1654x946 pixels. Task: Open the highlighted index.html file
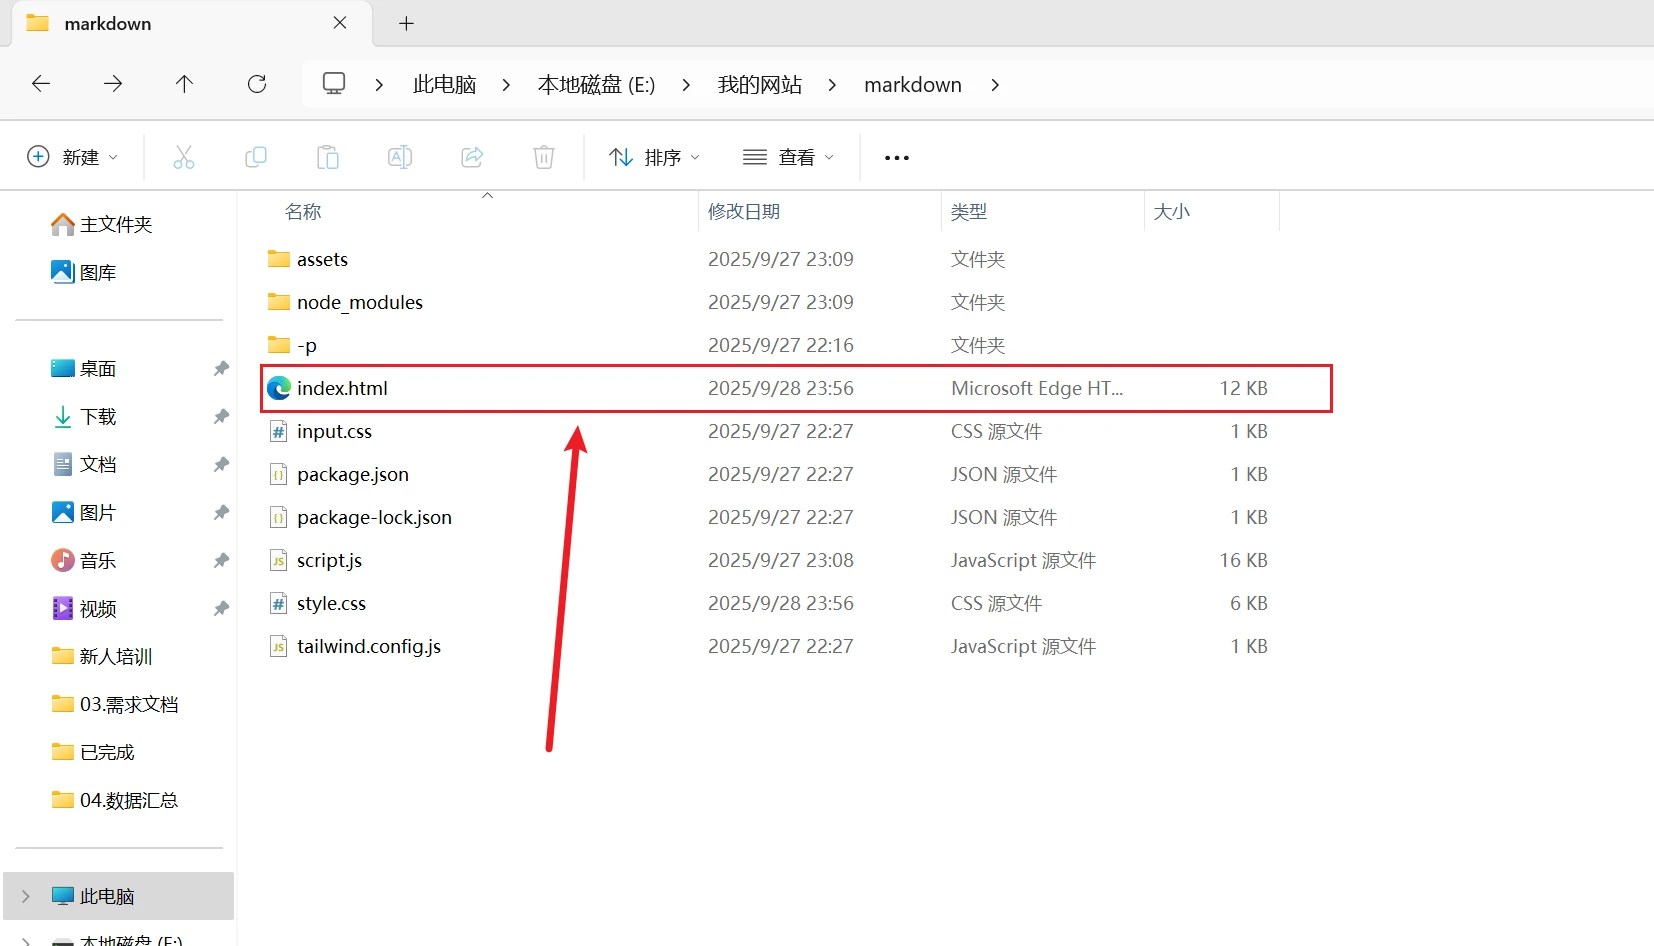tap(342, 388)
